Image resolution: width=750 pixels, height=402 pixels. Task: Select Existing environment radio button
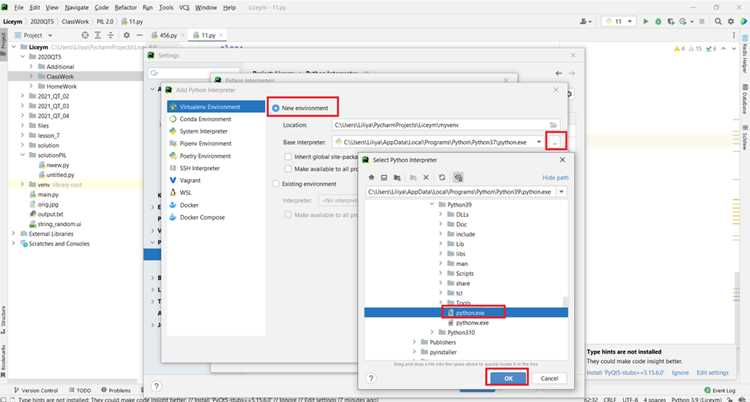[276, 184]
